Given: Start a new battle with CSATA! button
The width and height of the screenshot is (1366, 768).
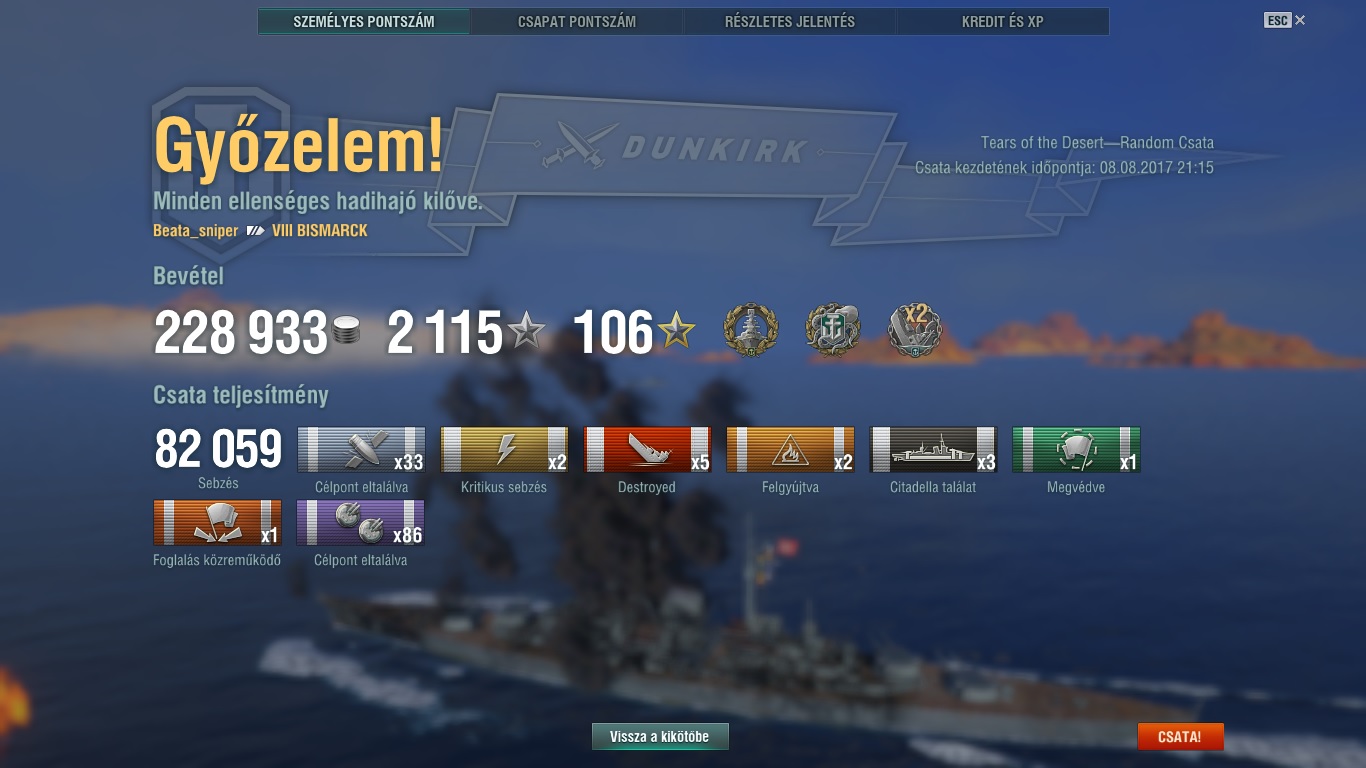Looking at the screenshot, I should tap(1180, 737).
